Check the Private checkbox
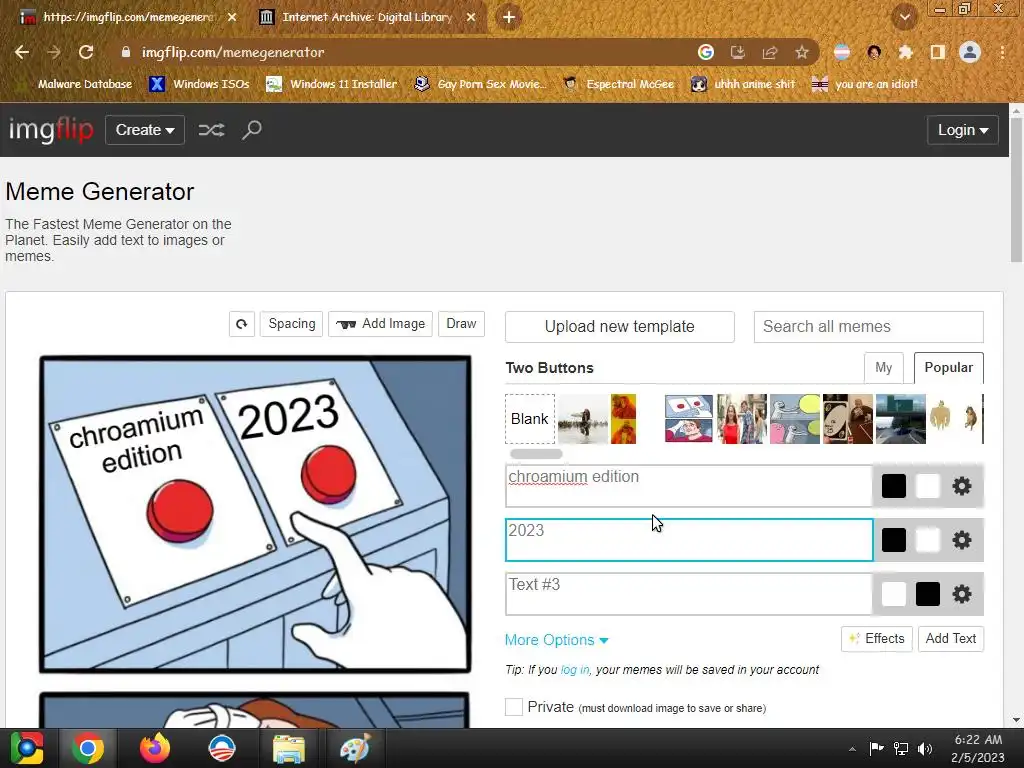1024x768 pixels. (514, 707)
